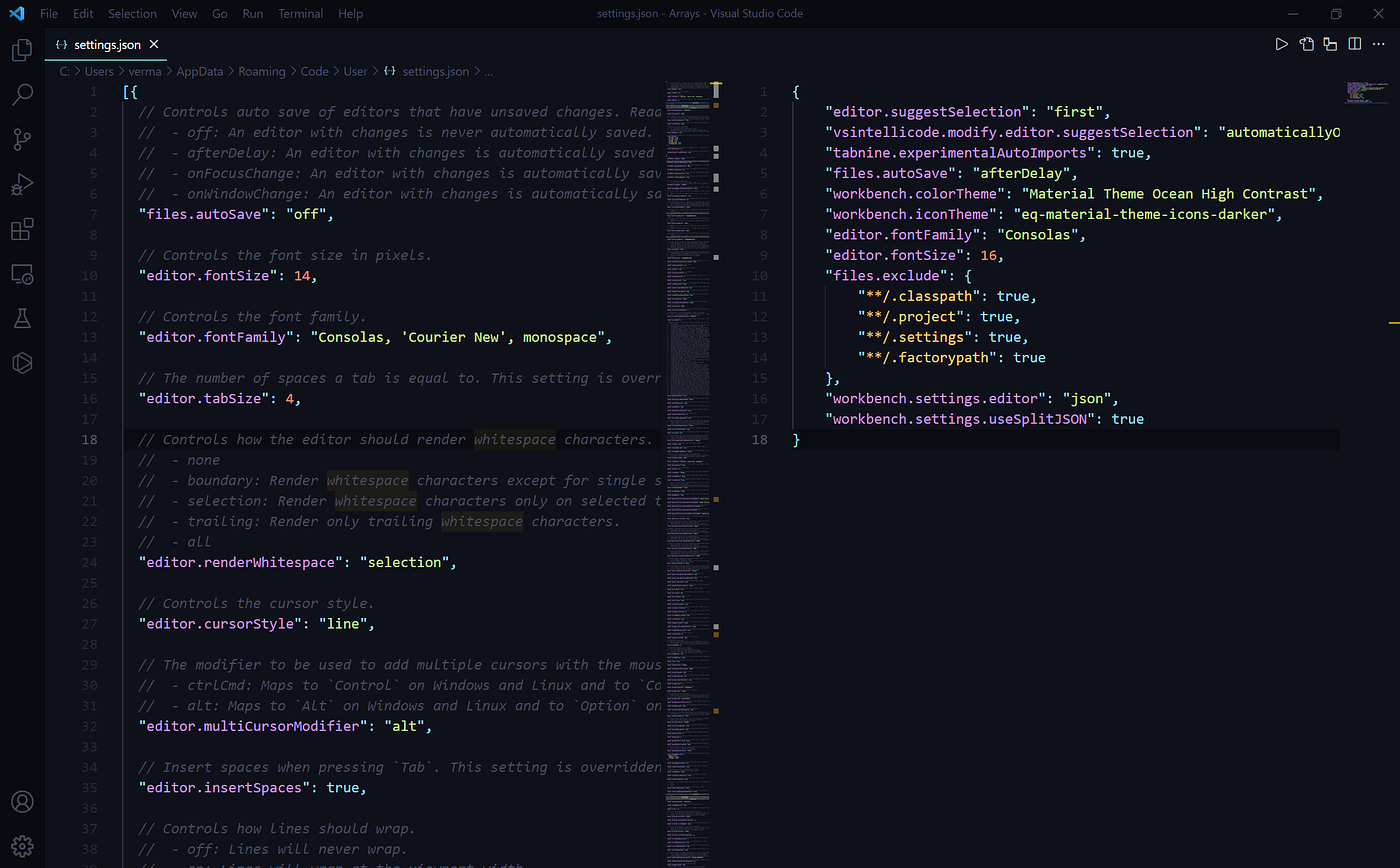This screenshot has width=1400, height=868.
Task: Click the "editor.insertSpaces": true entry
Action: tap(252, 787)
